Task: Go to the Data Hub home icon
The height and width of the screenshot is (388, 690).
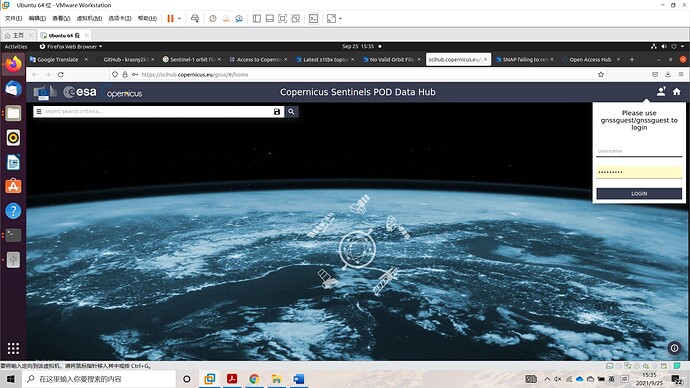Action: pos(677,92)
